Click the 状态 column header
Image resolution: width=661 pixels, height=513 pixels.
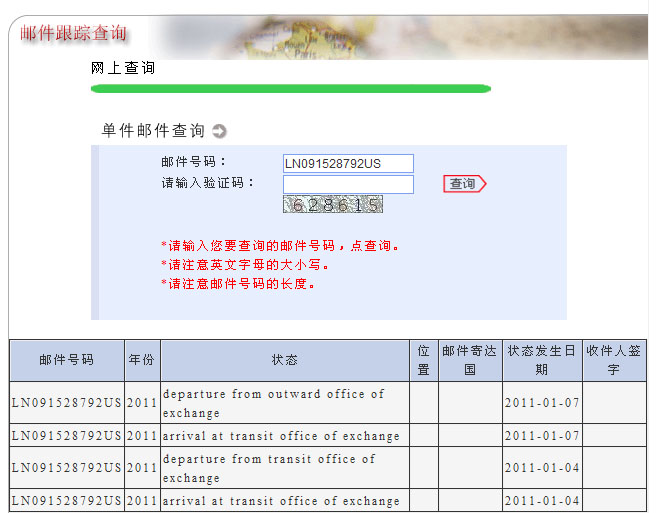point(285,360)
